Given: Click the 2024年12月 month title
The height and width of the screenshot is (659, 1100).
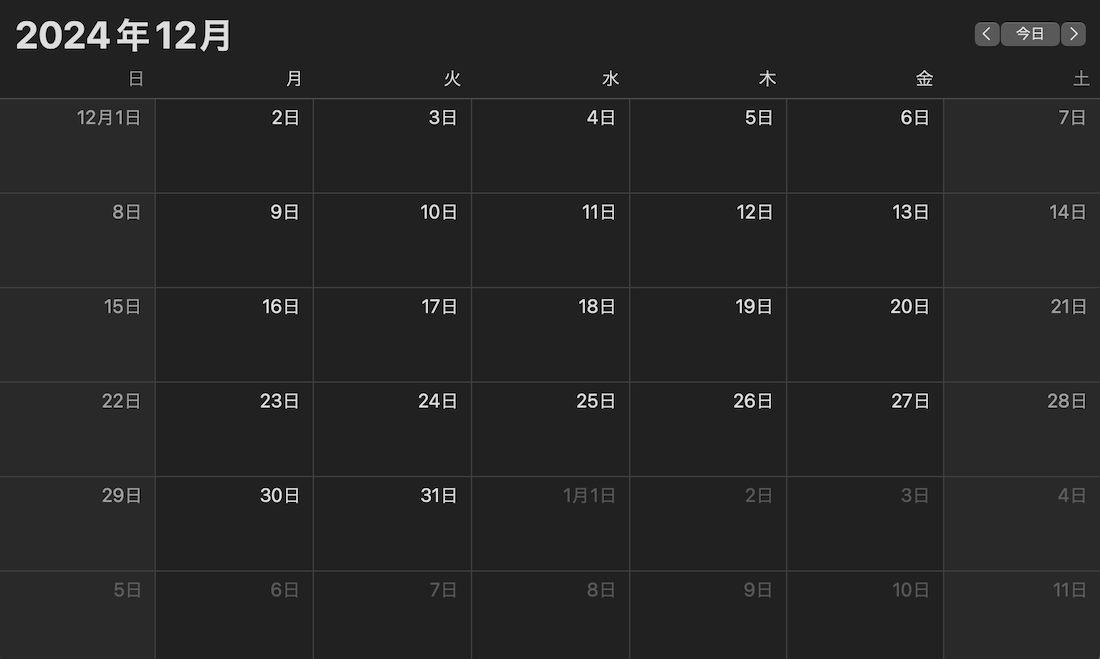Looking at the screenshot, I should [123, 35].
